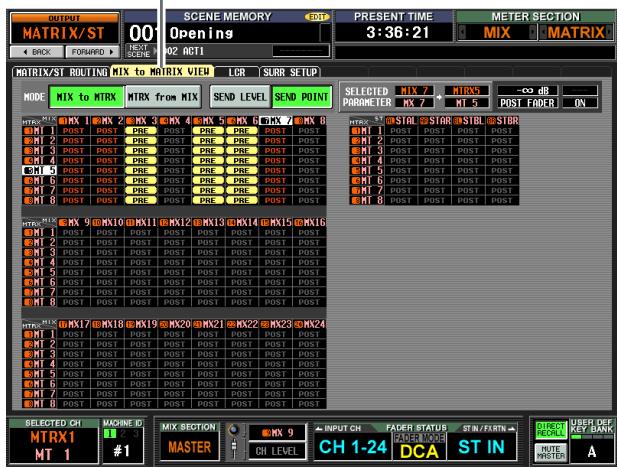The image size is (617, 468).
Task: Click the CH LEVEL field under MX 9
Action: [277, 451]
